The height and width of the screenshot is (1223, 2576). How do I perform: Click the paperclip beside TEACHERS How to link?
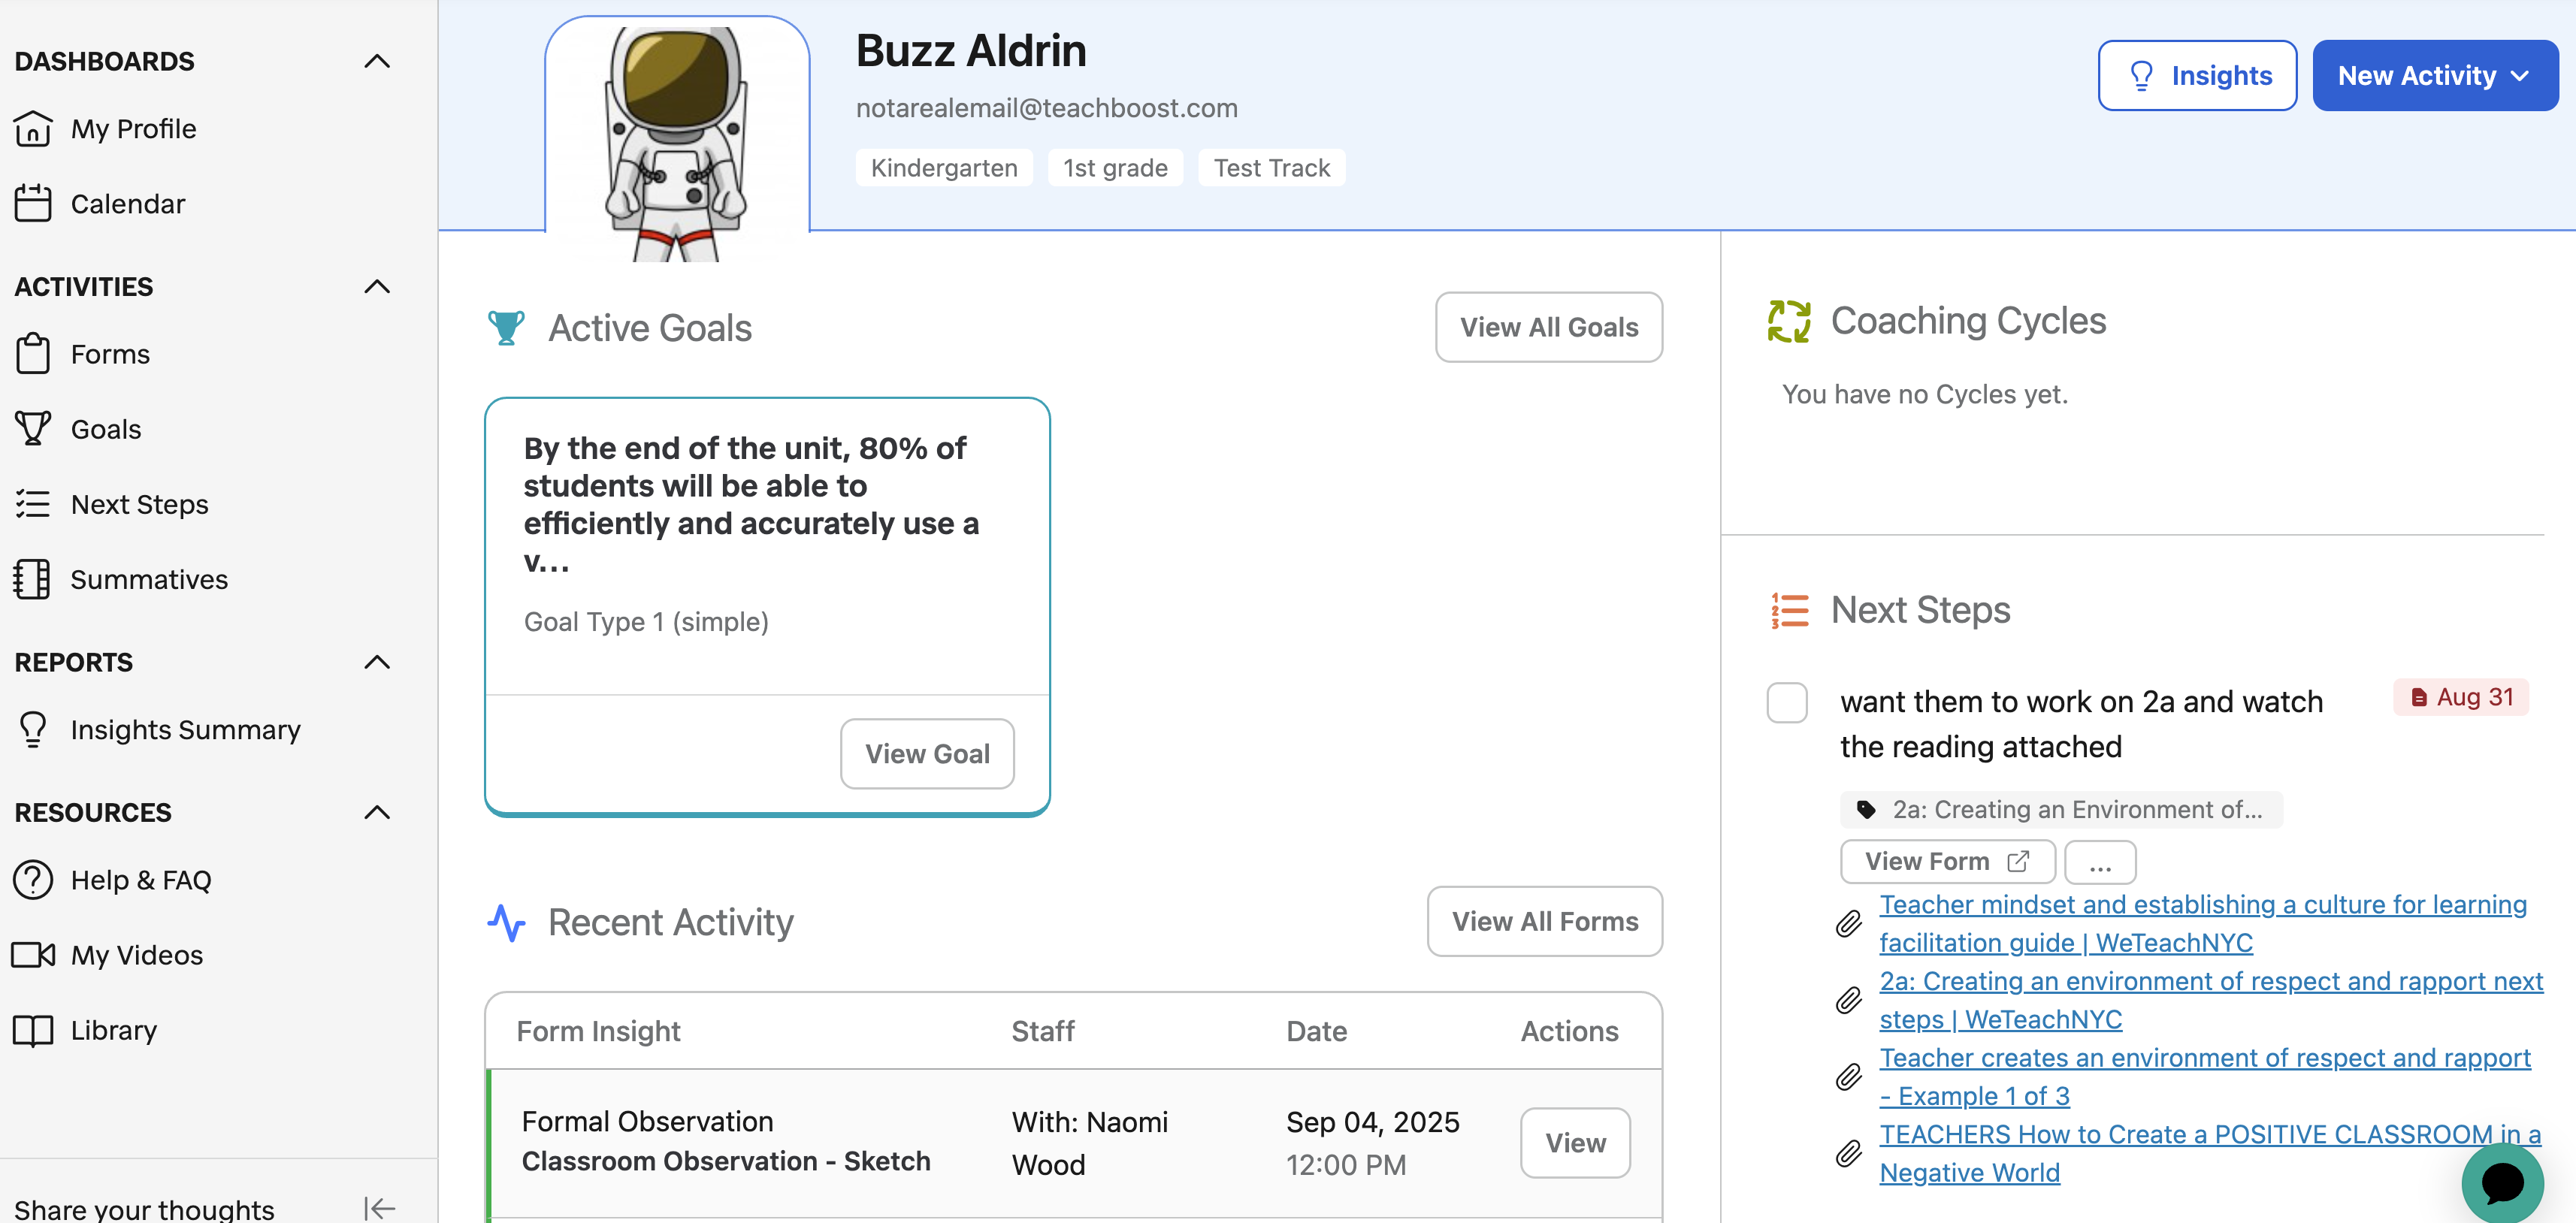[x=1849, y=1154]
